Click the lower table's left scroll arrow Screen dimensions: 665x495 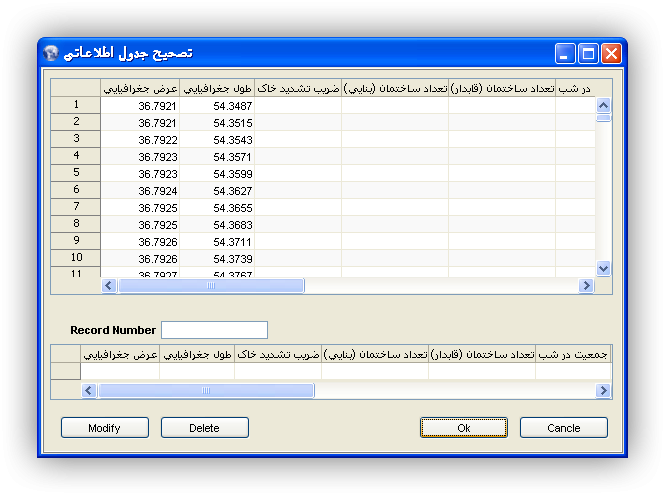tap(89, 391)
